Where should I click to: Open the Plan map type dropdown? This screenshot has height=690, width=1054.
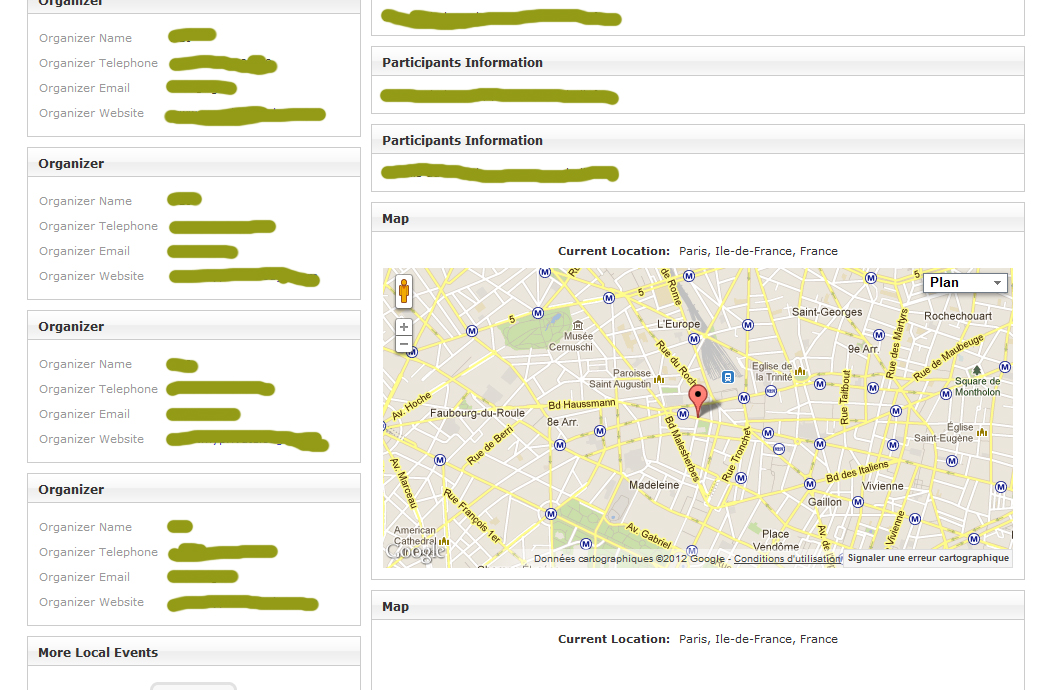(x=965, y=283)
